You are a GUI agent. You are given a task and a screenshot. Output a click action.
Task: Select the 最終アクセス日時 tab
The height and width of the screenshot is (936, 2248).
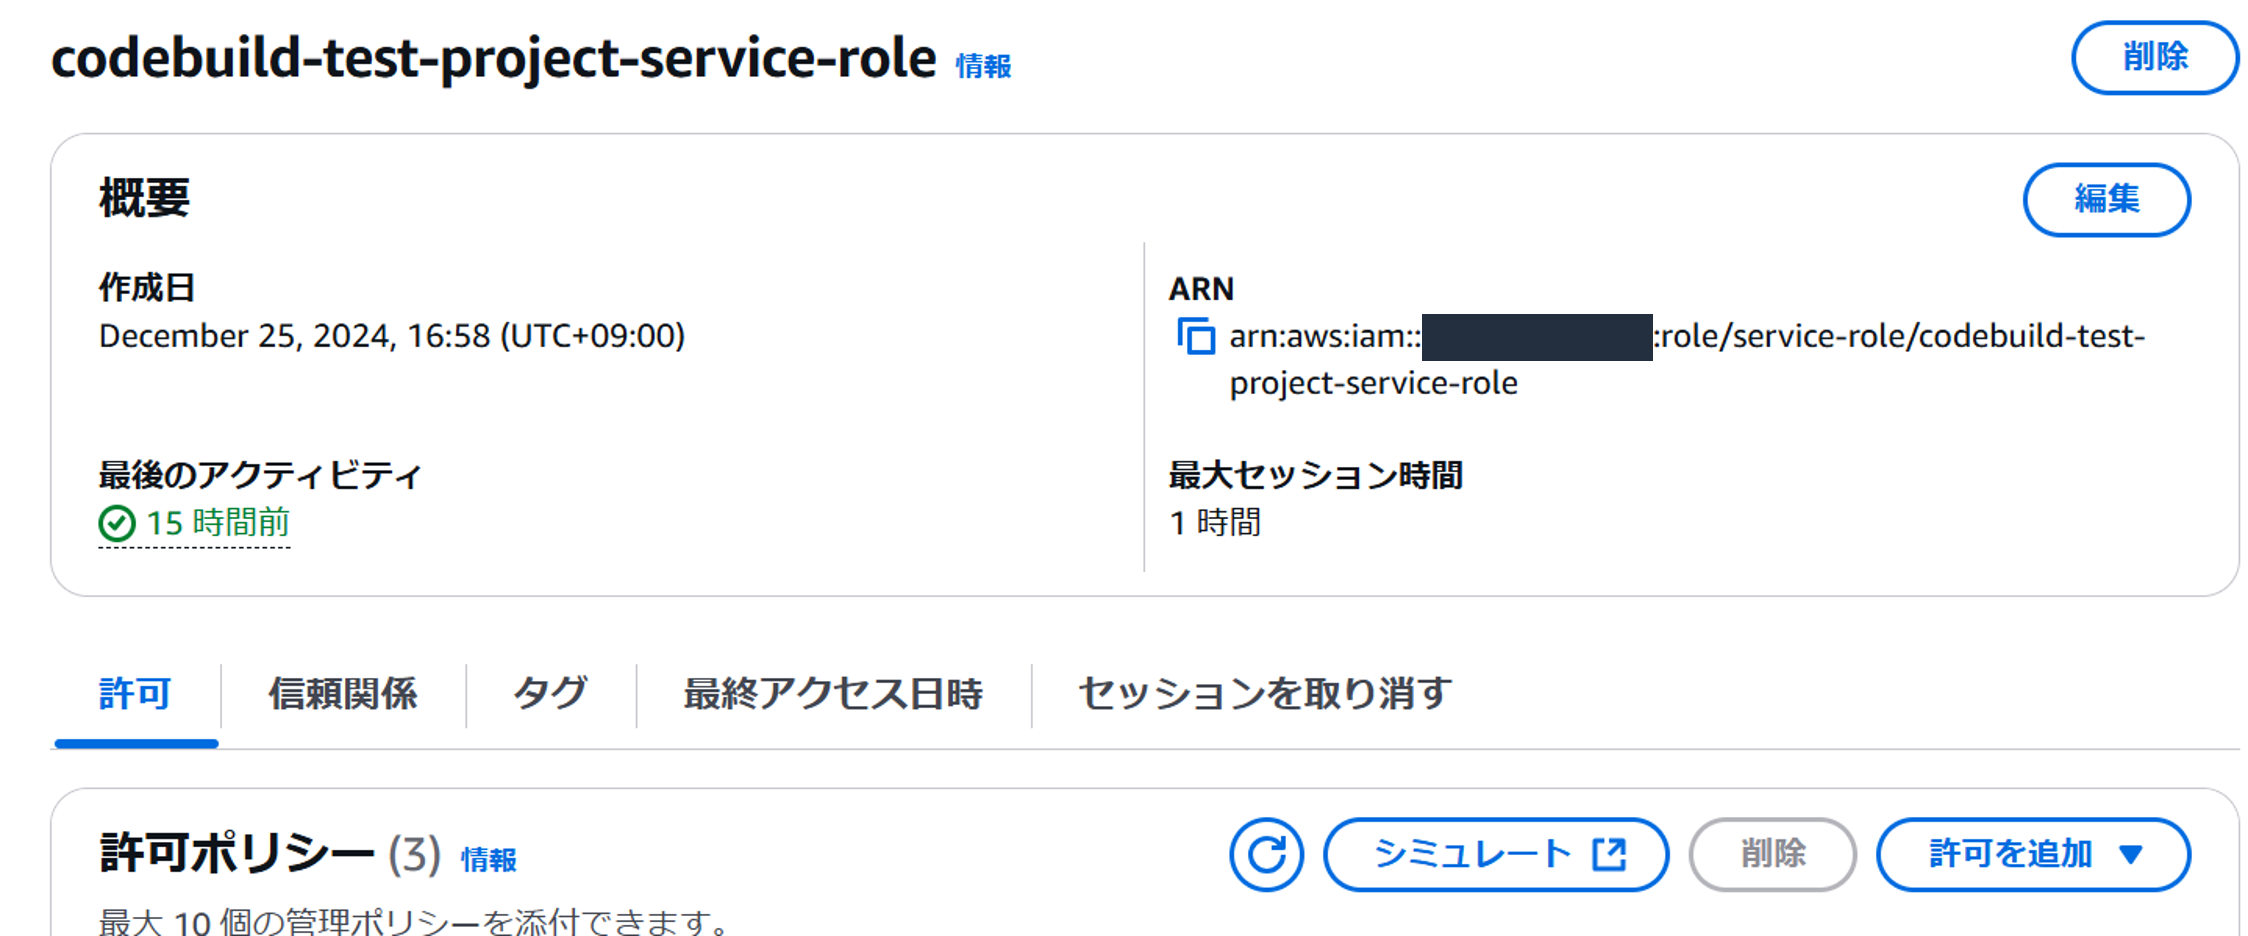(x=833, y=692)
